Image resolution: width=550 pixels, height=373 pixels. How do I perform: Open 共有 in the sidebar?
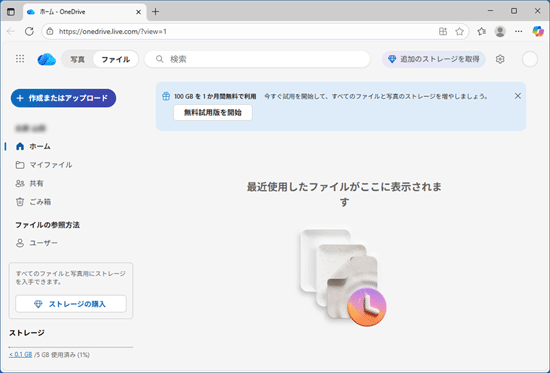(29, 184)
